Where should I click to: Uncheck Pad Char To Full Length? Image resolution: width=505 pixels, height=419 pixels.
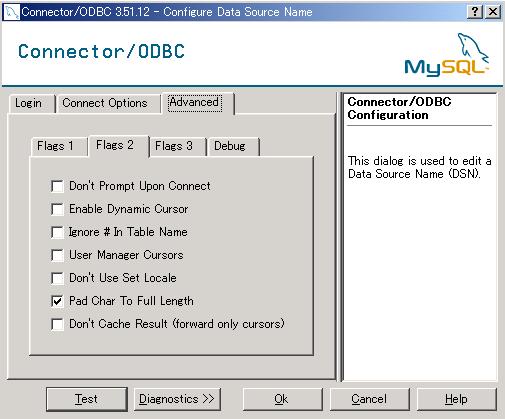point(57,301)
